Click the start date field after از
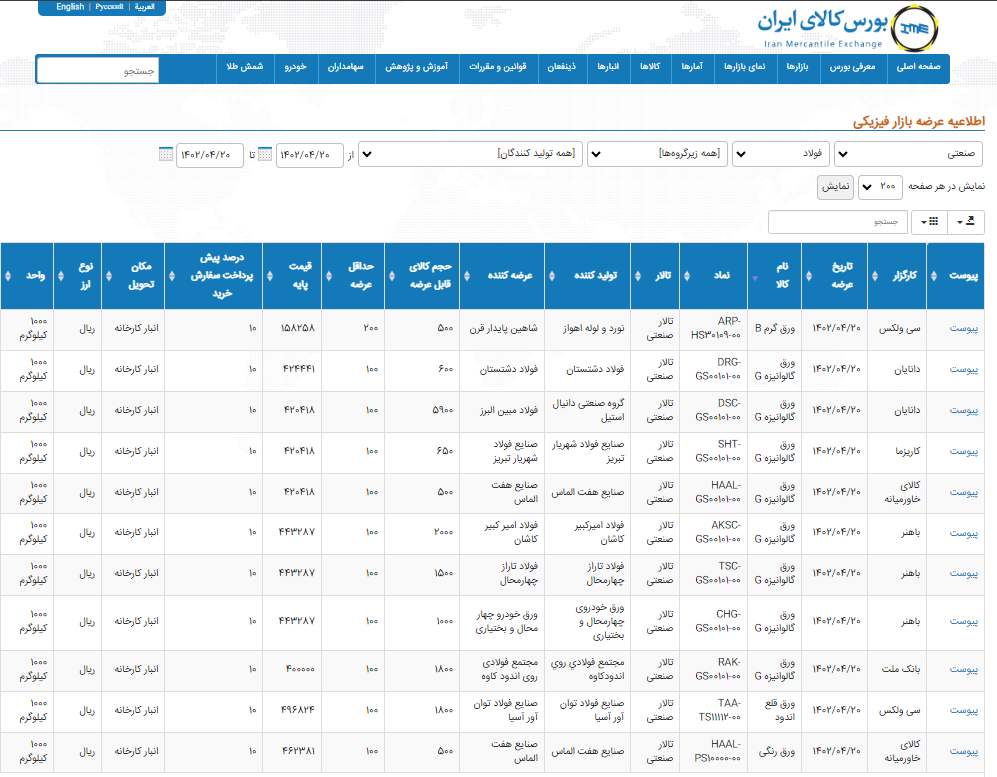The width and height of the screenshot is (997, 777). click(x=310, y=155)
